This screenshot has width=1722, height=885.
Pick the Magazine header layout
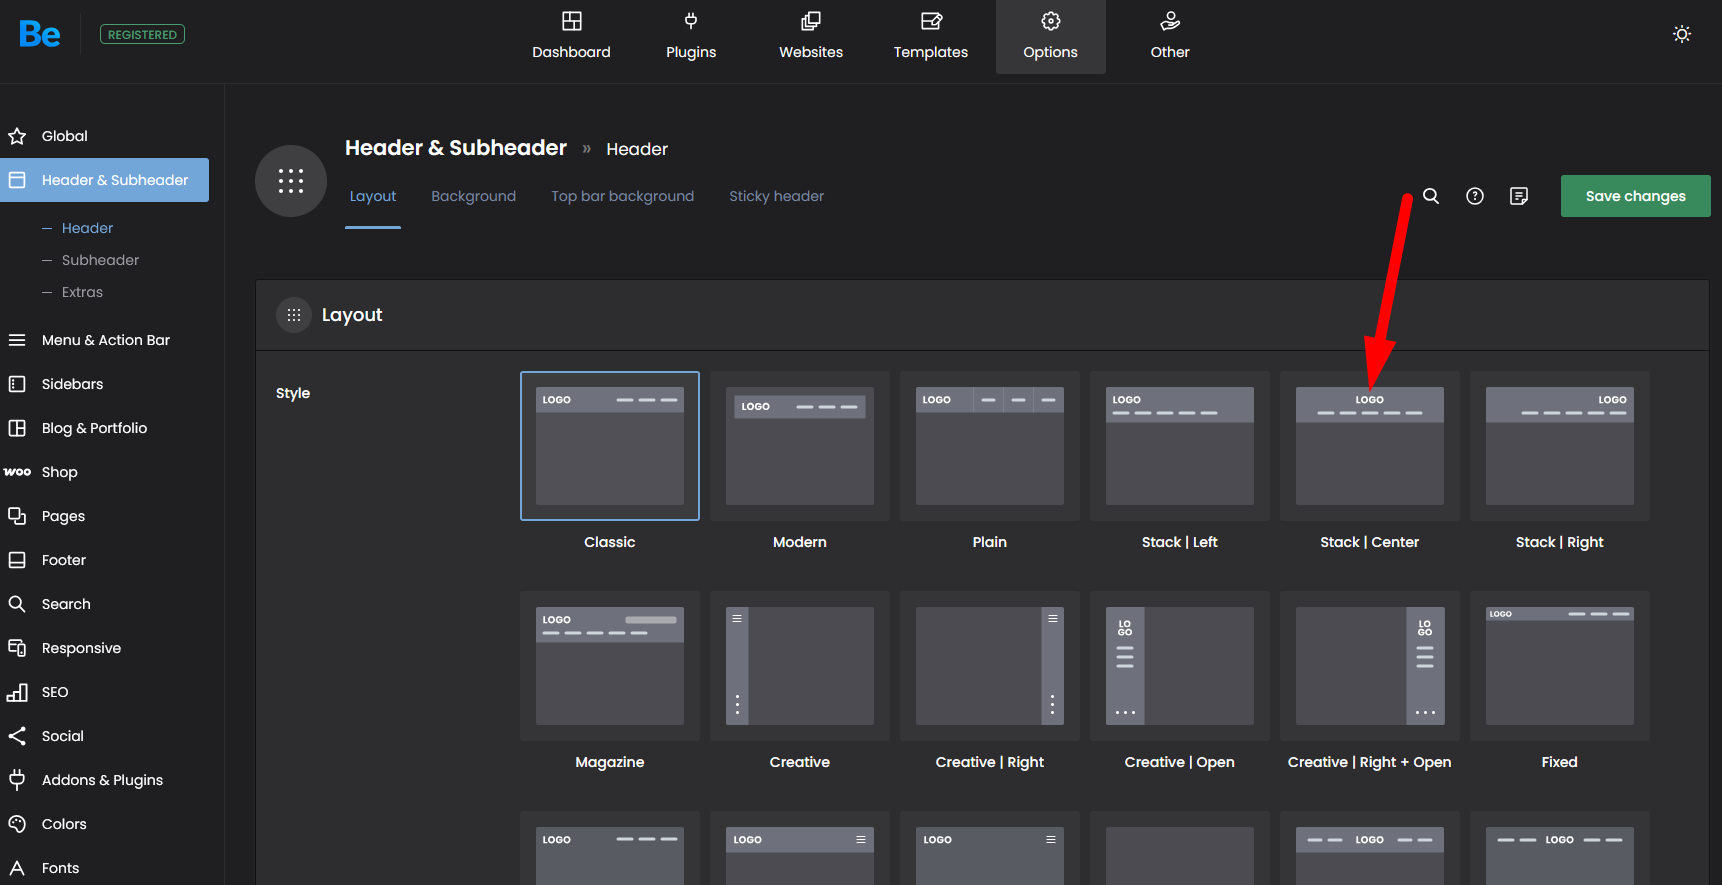point(609,666)
